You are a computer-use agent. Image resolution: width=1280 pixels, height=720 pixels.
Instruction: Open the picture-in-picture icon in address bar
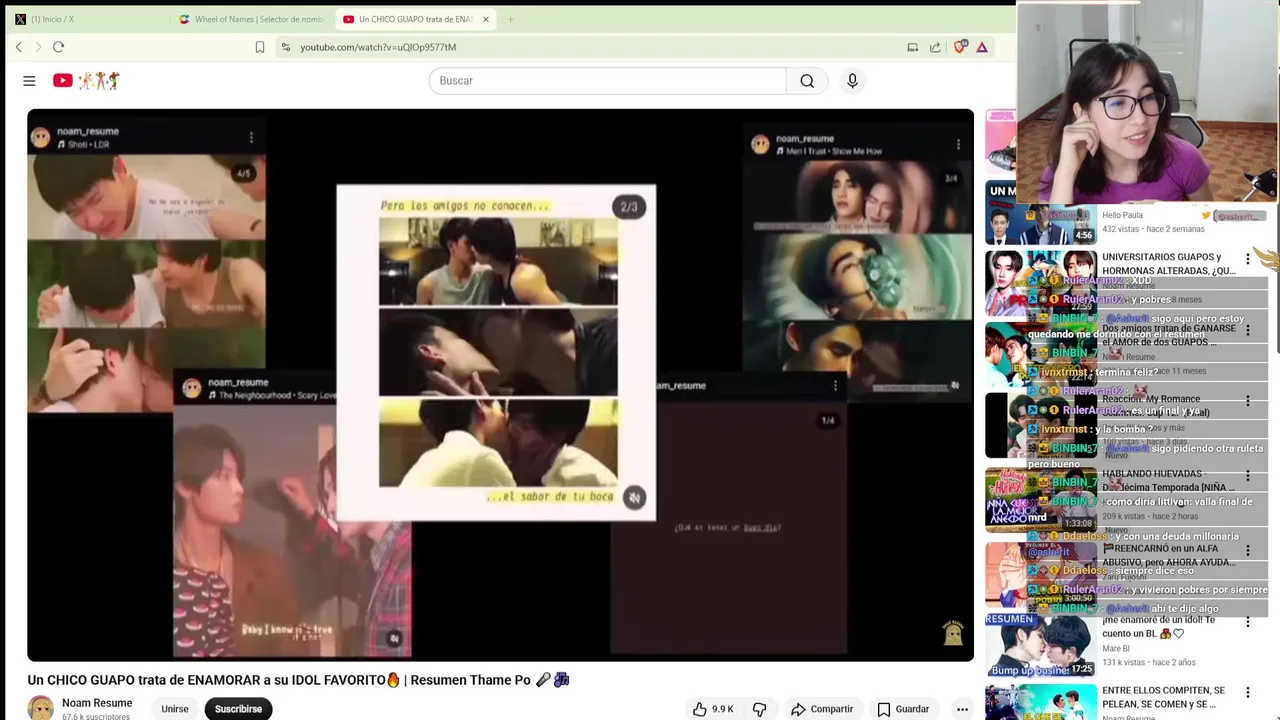pos(912,47)
